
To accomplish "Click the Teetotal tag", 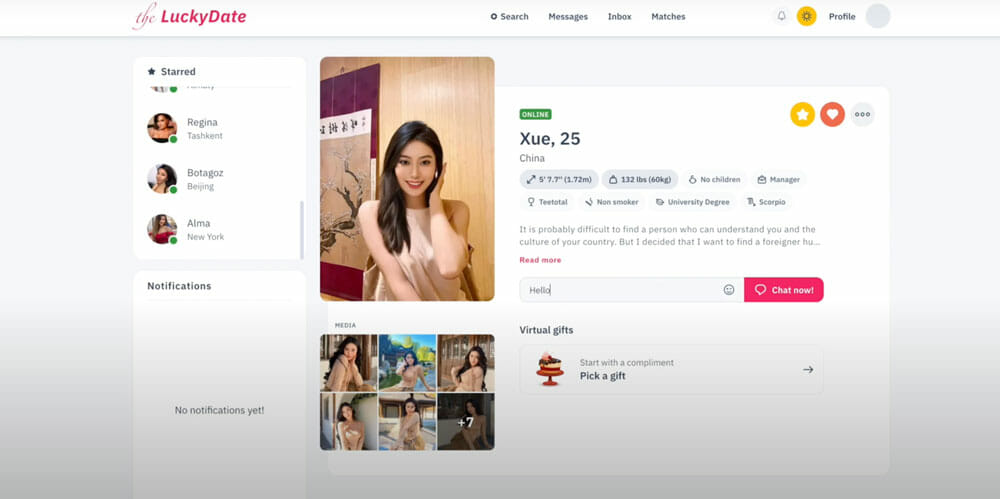I will [x=547, y=202].
